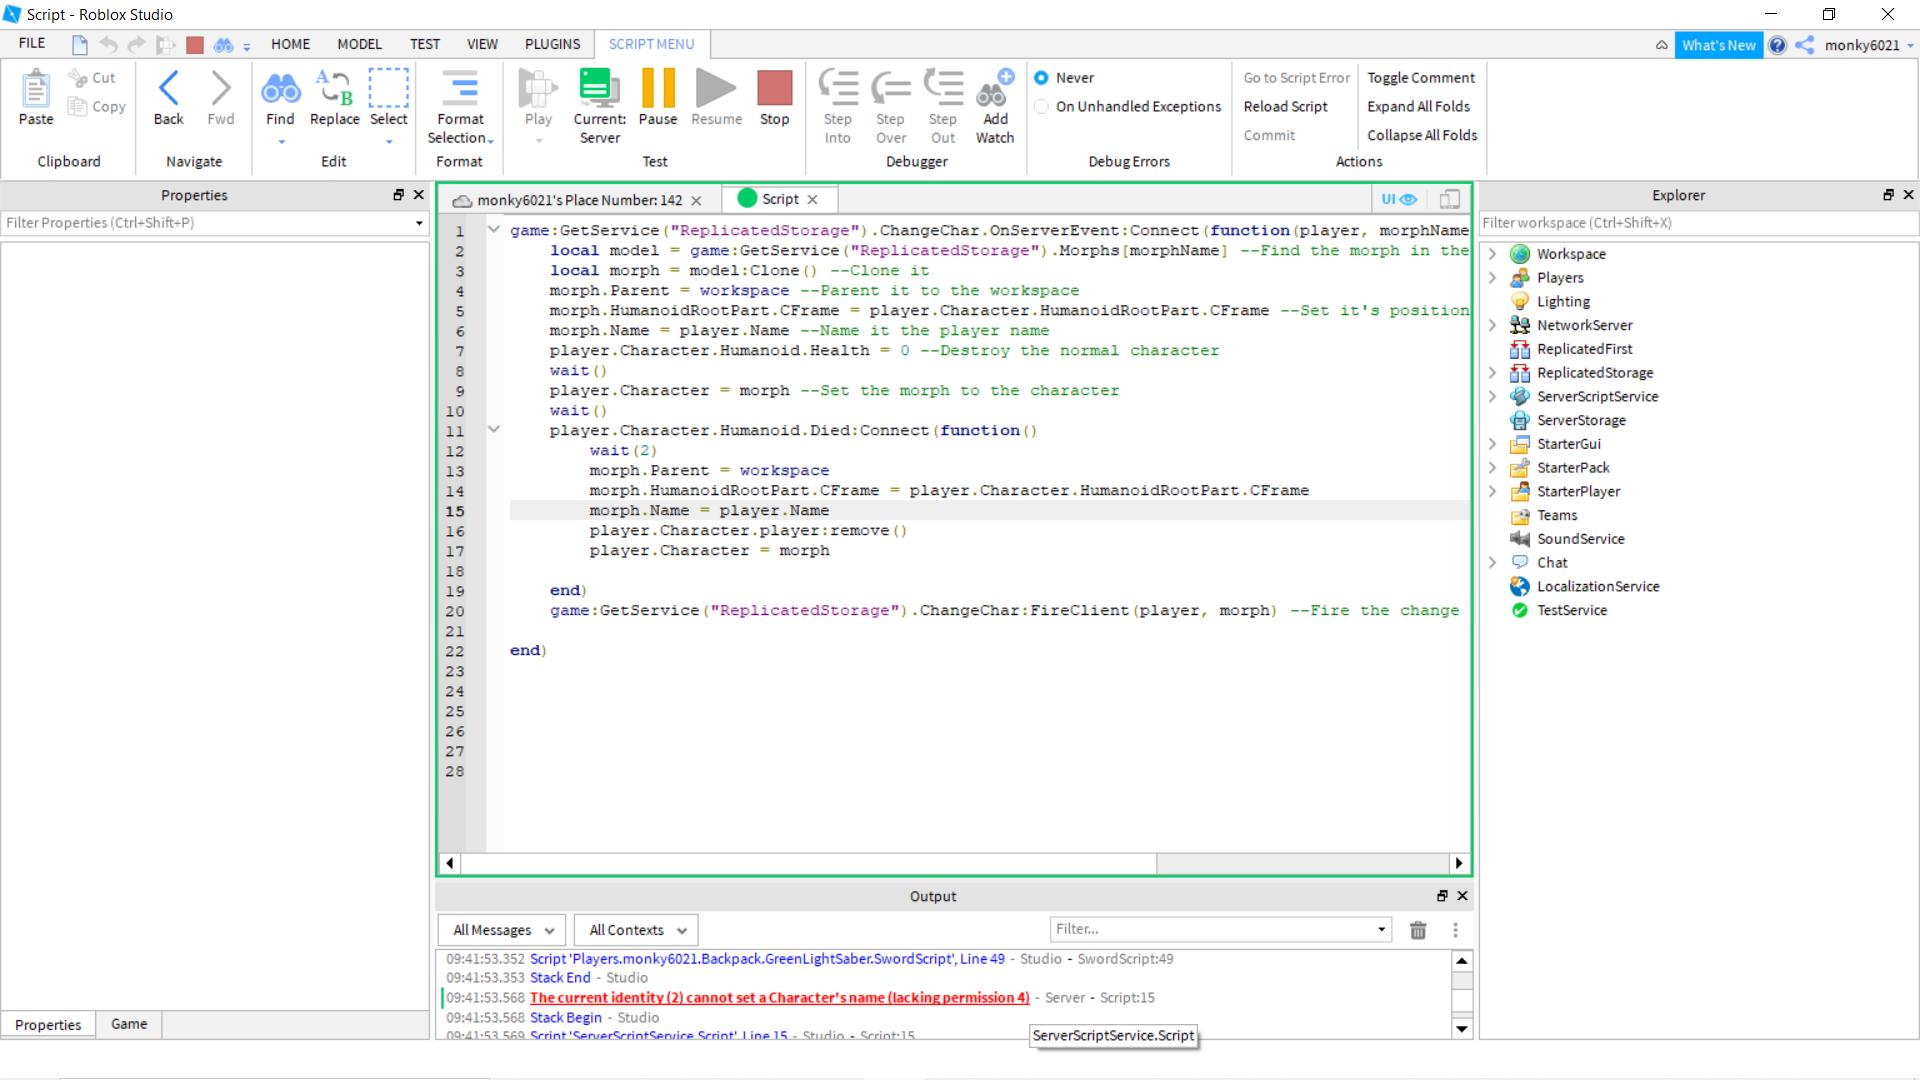Image resolution: width=1920 pixels, height=1080 pixels.
Task: Click the Go to Script Error button
Action: pos(1295,77)
